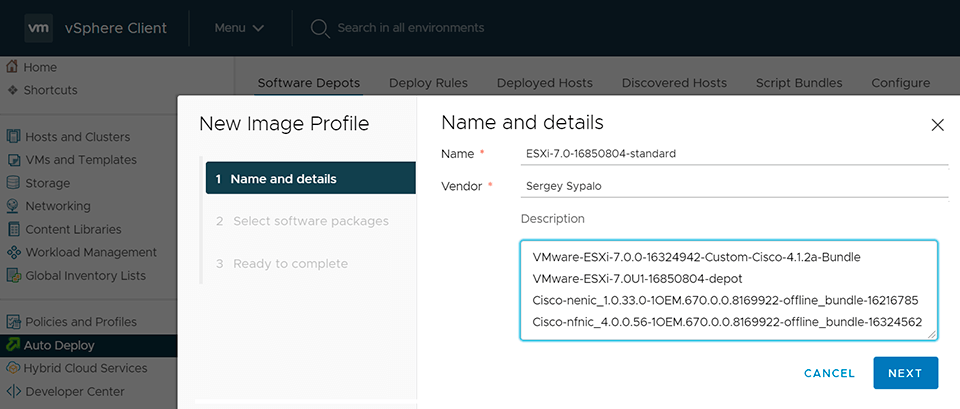
Task: Click the Developer Center icon
Action: (x=13, y=391)
